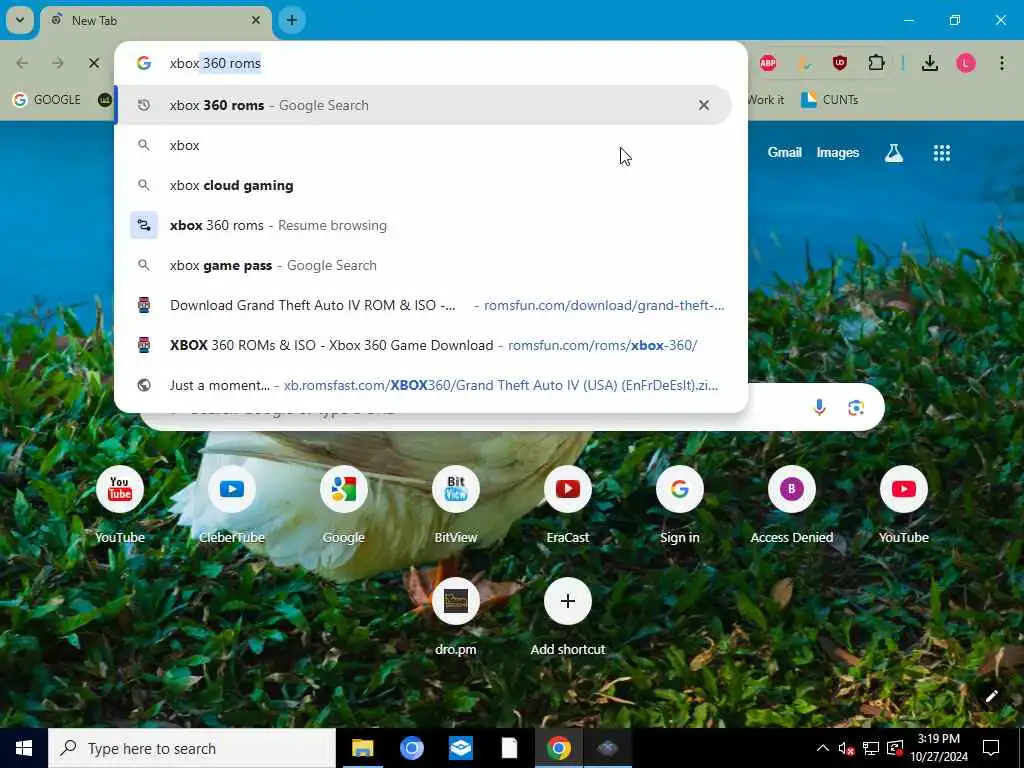
Task: Open the Chrome profile avatar
Action: (966, 63)
